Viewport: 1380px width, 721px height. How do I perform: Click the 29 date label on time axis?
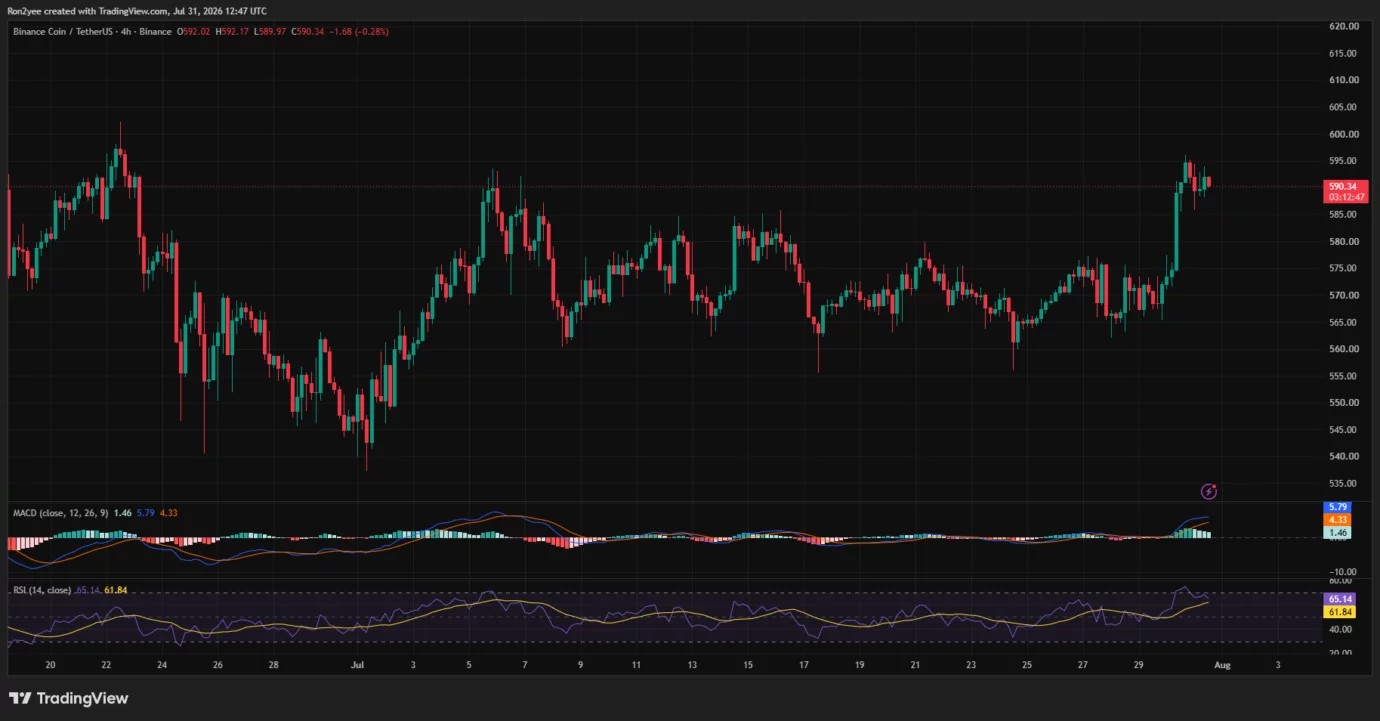[x=1137, y=664]
